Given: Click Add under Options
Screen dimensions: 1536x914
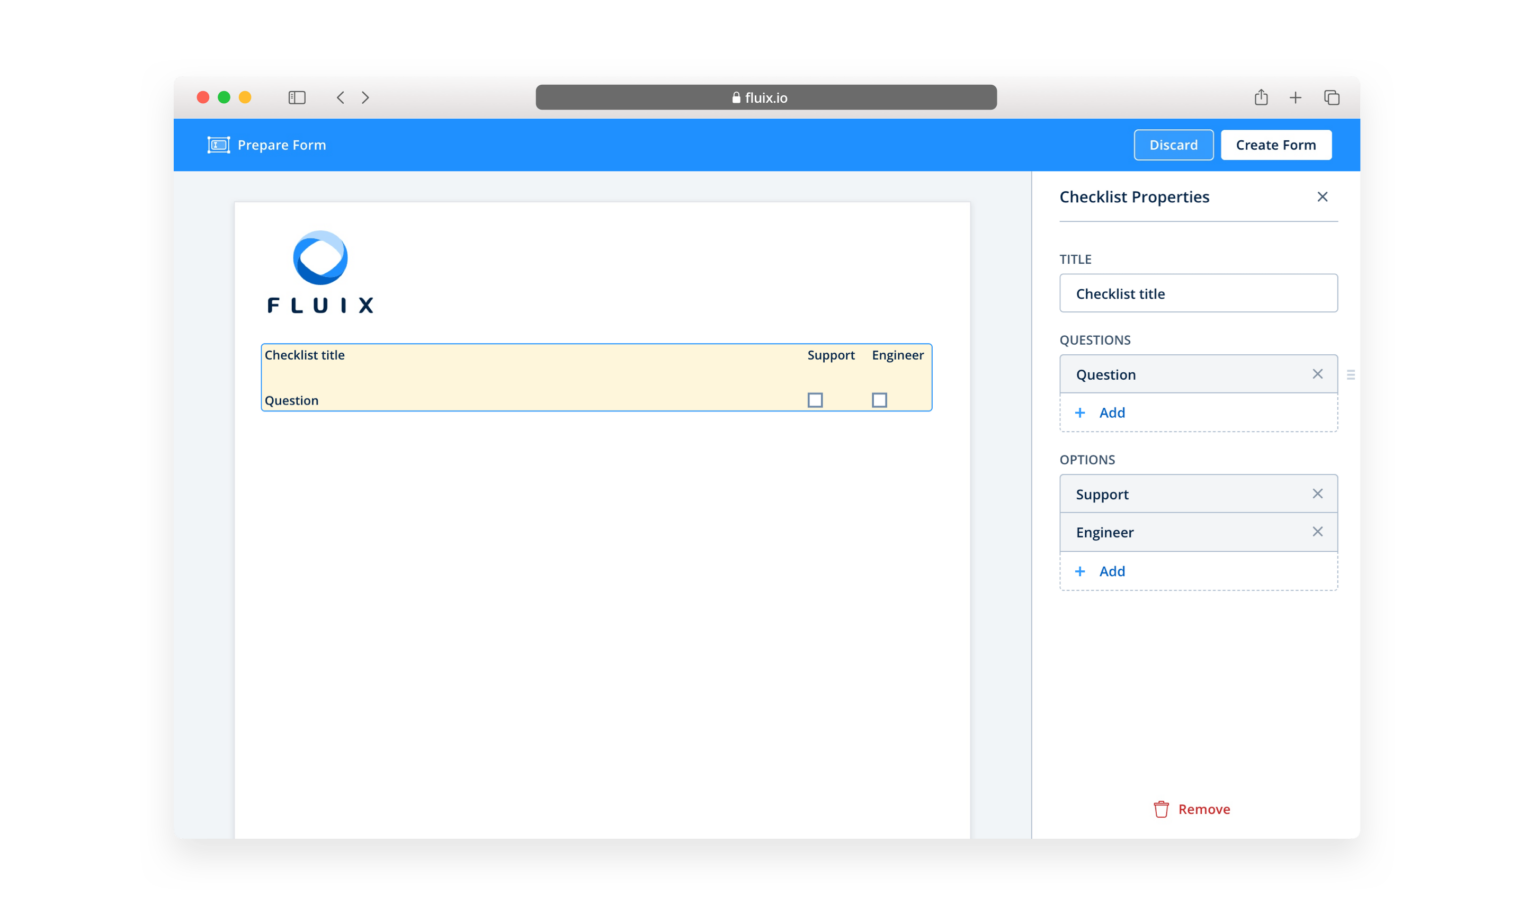Looking at the screenshot, I should [x=1100, y=571].
